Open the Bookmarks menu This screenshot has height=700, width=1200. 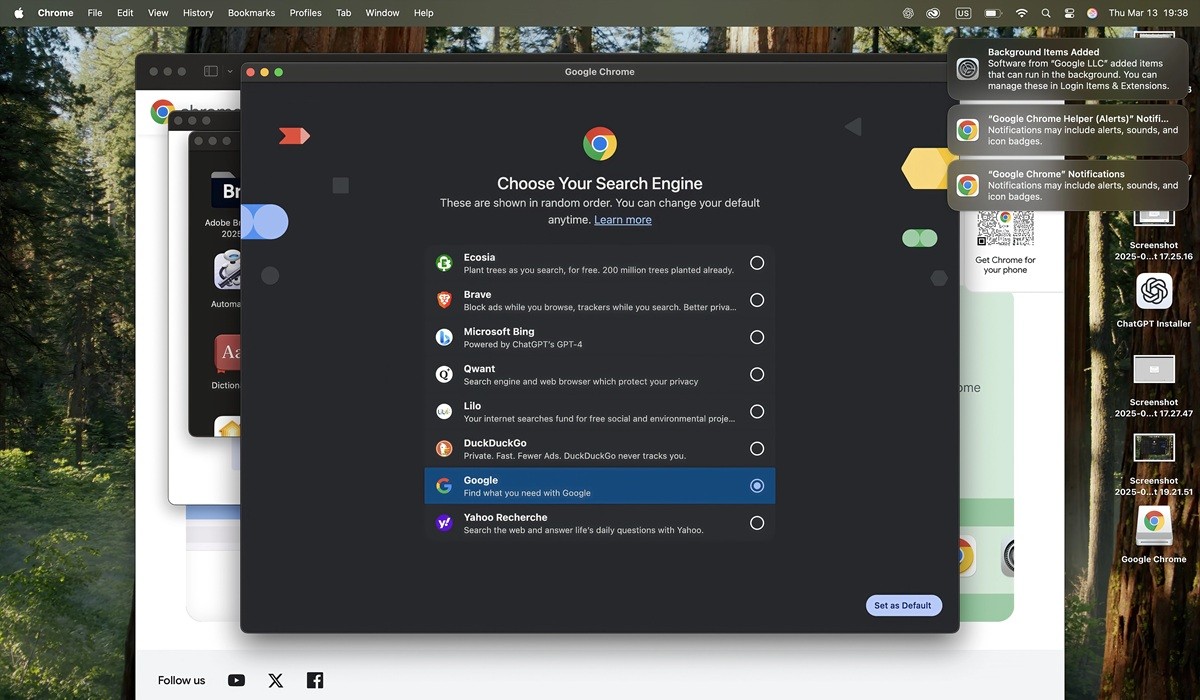point(251,13)
